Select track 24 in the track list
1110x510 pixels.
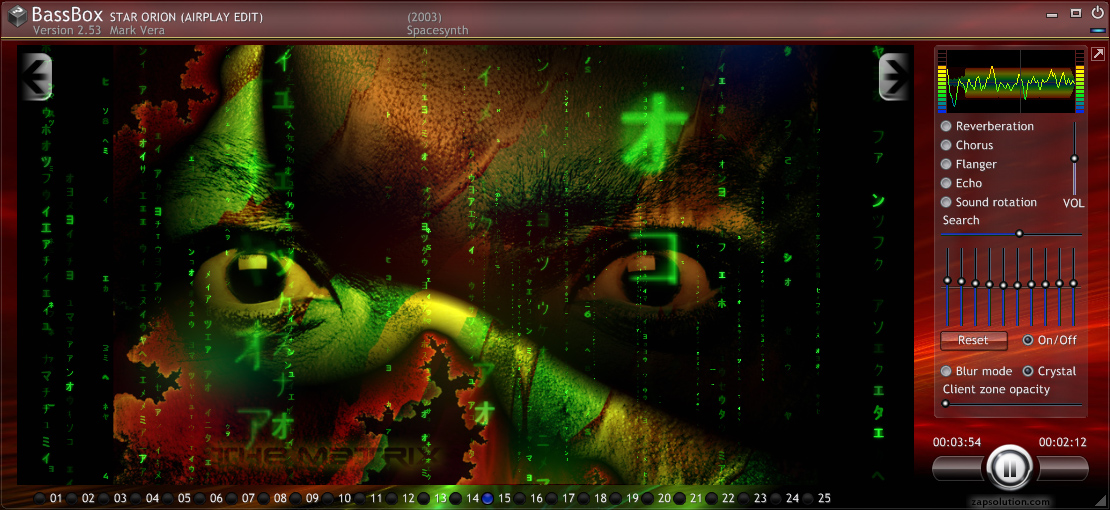coord(776,498)
